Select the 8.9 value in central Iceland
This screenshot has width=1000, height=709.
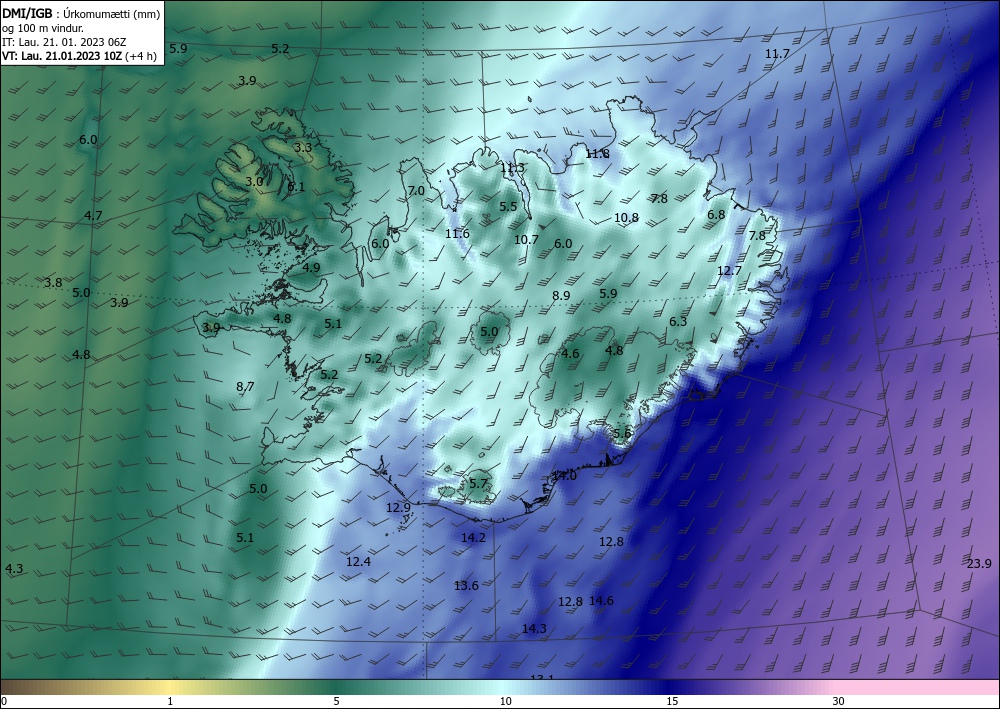coord(561,296)
